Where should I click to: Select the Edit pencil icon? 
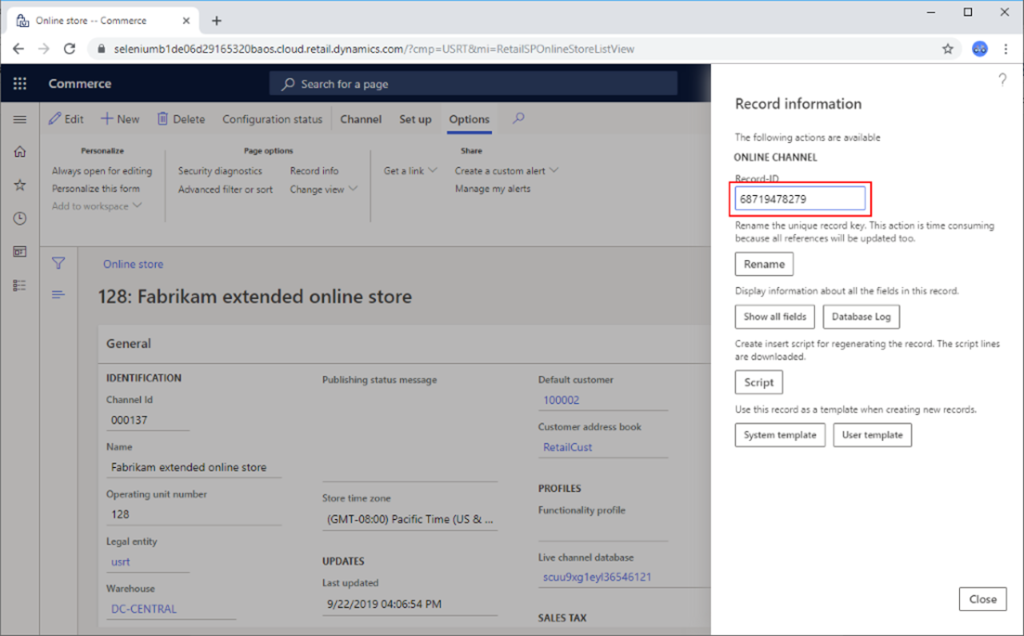55,118
